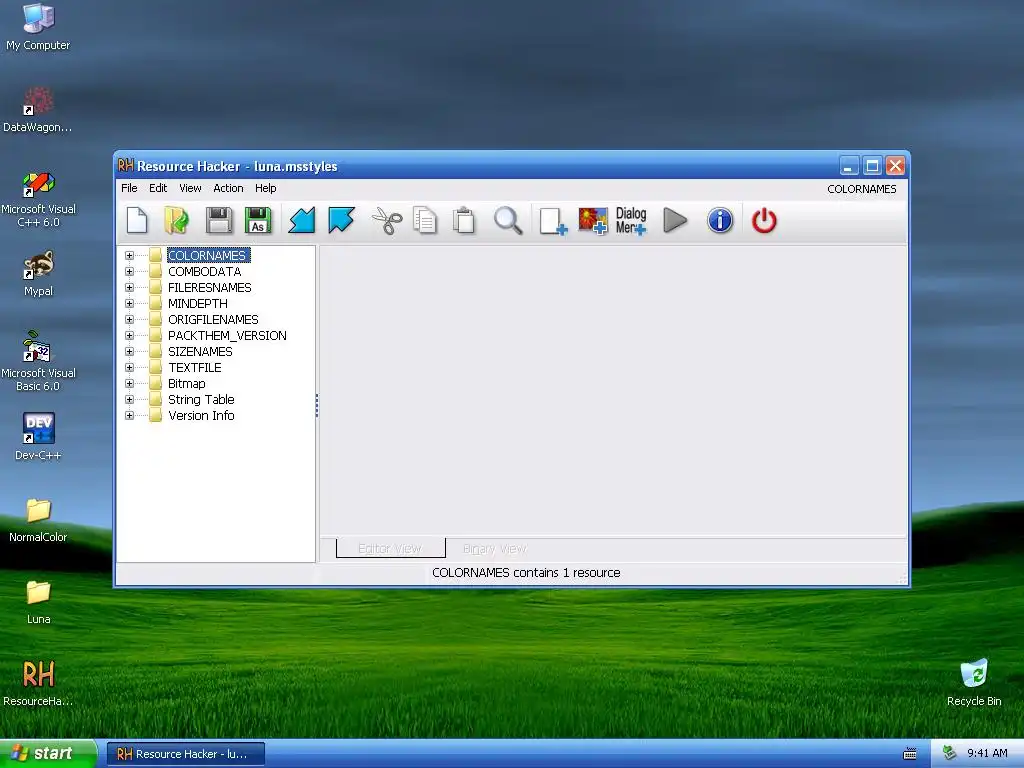Switch to the Binary View tab

pyautogui.click(x=494, y=549)
